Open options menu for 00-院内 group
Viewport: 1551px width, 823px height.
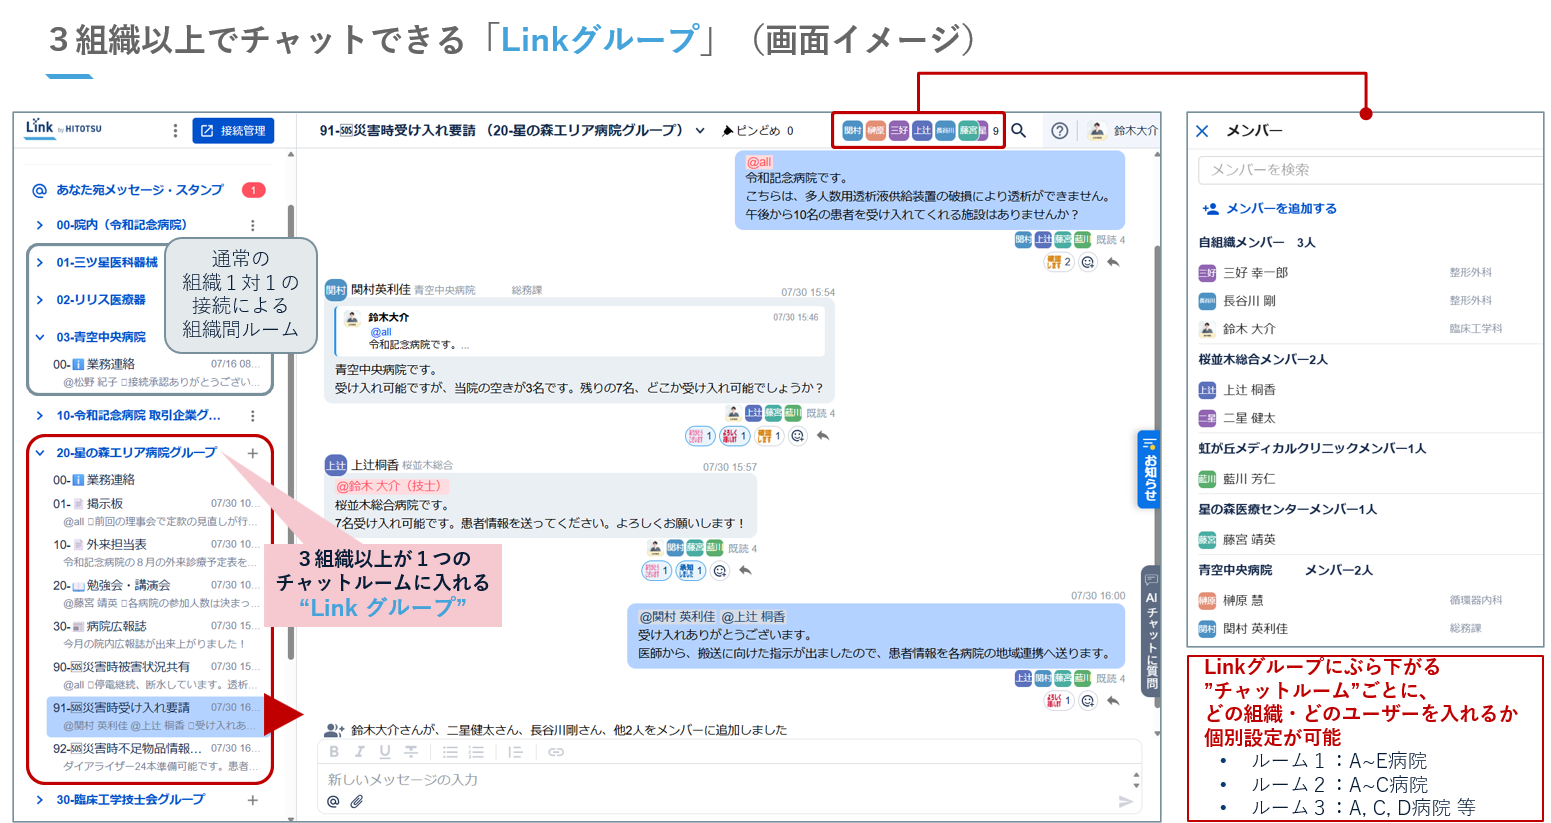[252, 225]
